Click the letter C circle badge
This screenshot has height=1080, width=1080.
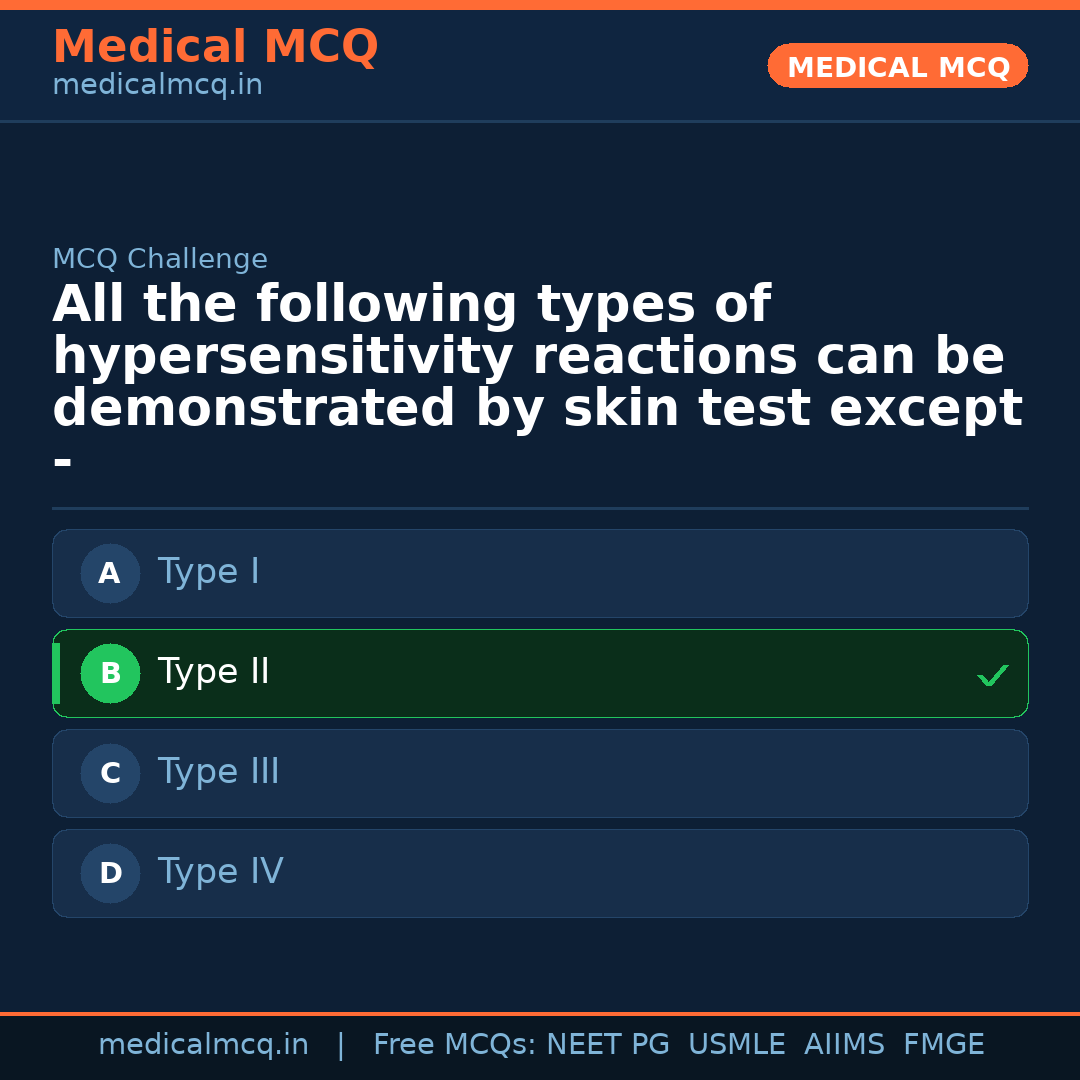click(110, 774)
